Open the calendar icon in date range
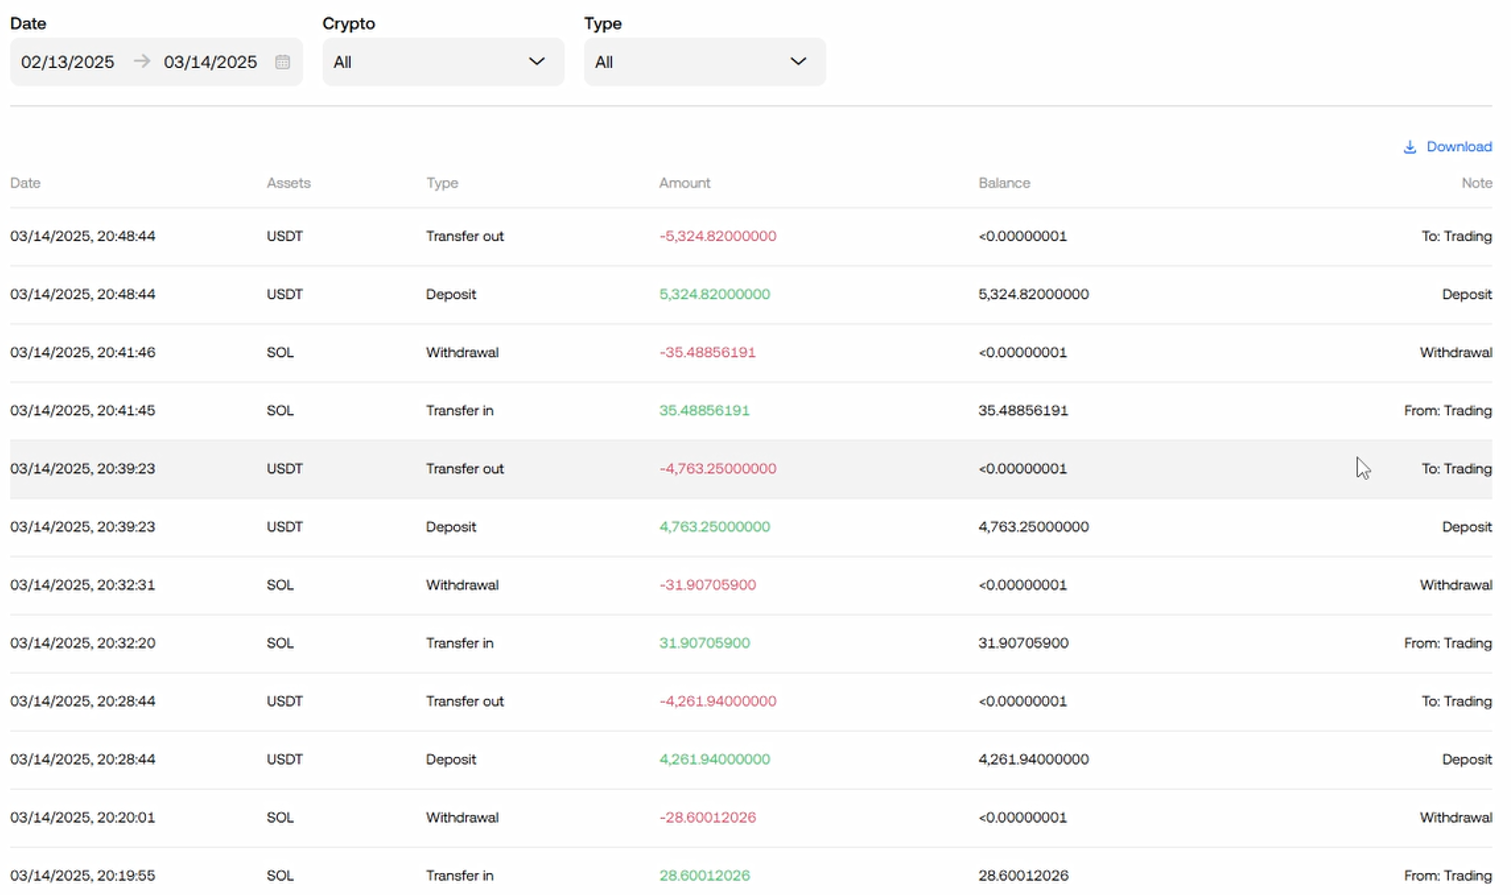Image resolution: width=1511 pixels, height=895 pixels. [283, 62]
